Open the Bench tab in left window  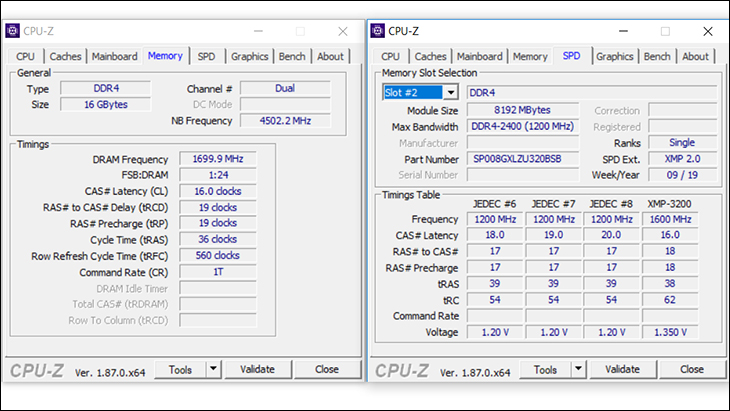coord(292,56)
